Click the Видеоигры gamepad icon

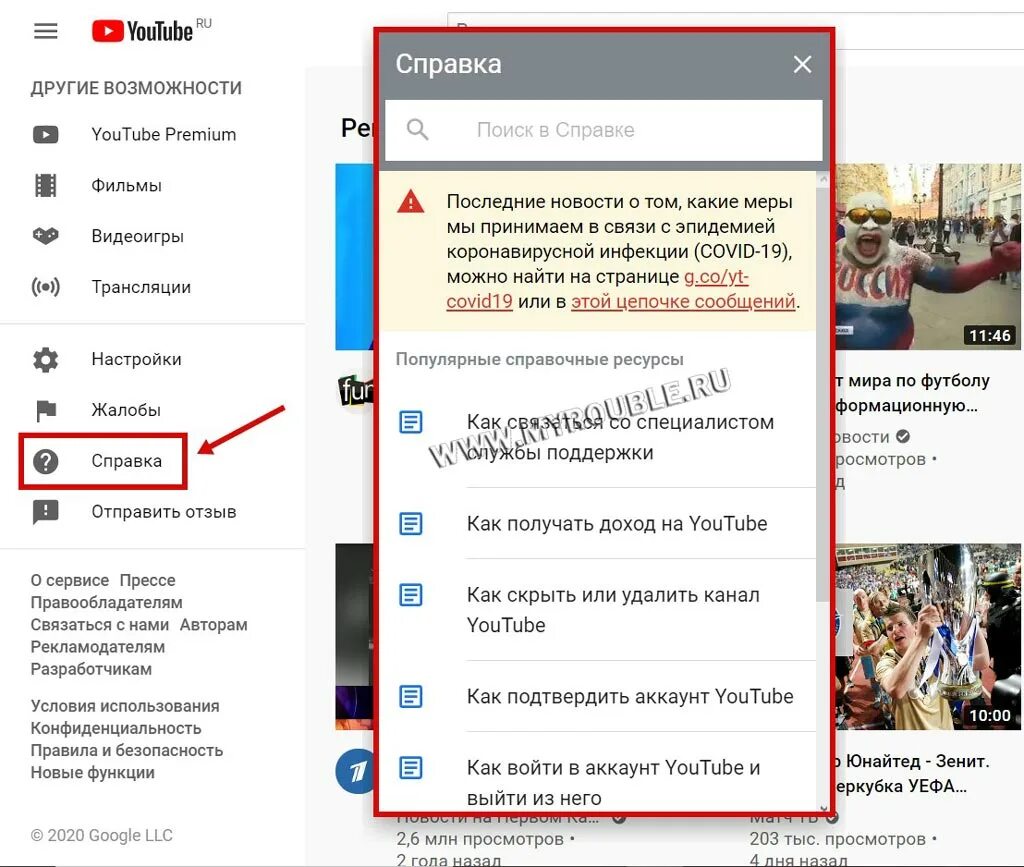click(46, 236)
